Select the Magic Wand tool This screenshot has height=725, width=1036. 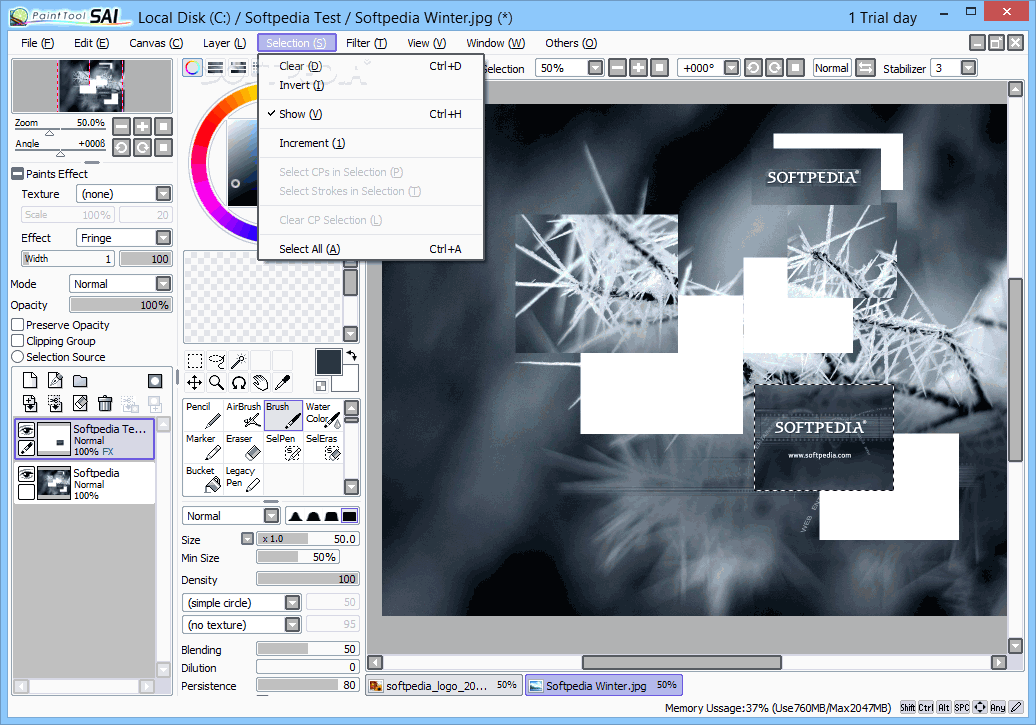(x=239, y=361)
